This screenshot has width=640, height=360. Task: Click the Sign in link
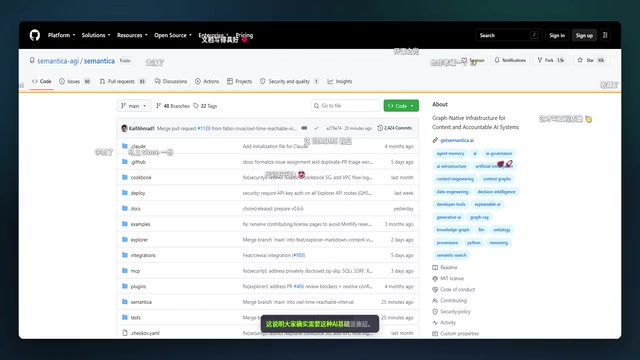tap(557, 35)
